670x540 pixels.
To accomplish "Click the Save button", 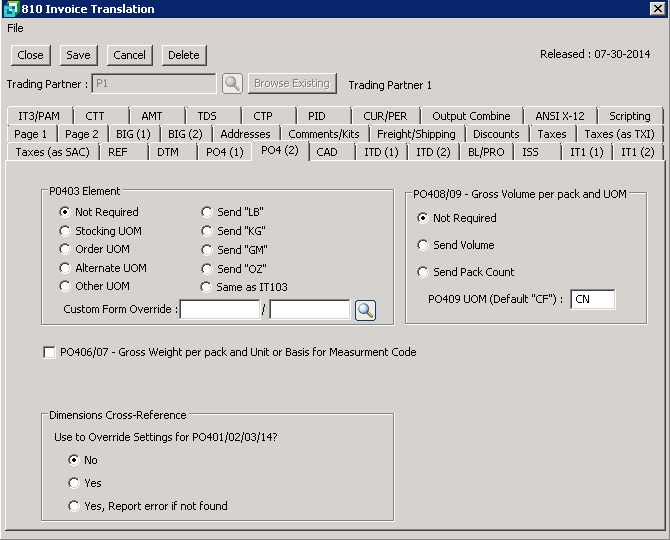I will [78, 55].
